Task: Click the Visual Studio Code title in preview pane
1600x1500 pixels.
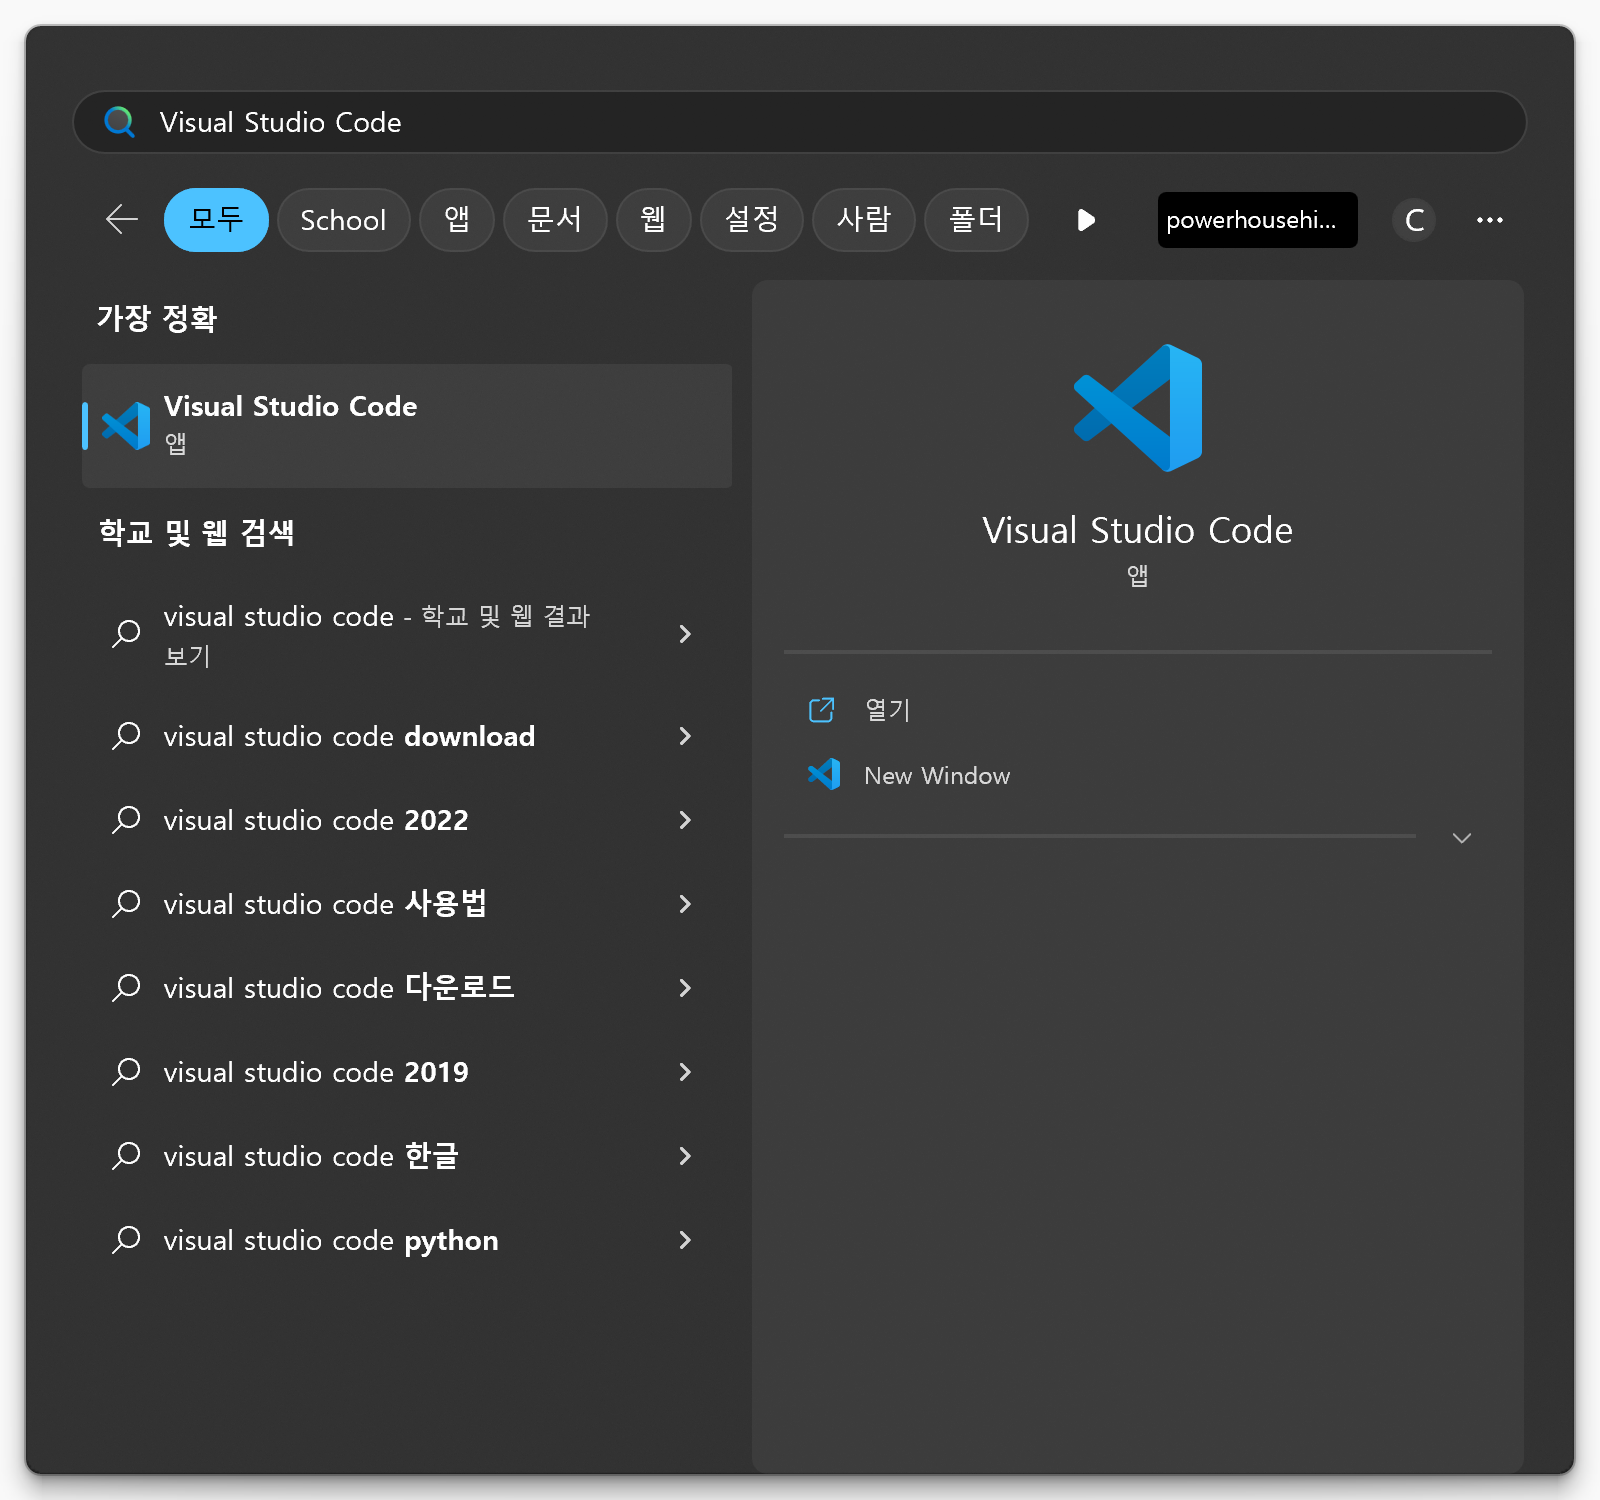Action: pyautogui.click(x=1138, y=530)
